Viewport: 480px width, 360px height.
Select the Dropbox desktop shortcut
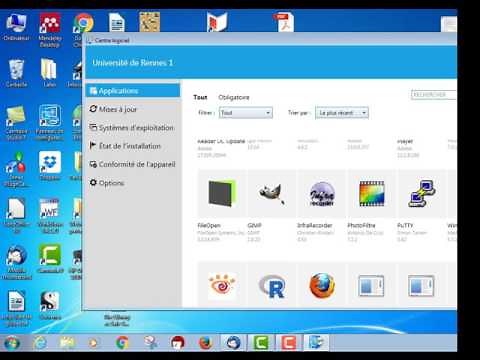click(50, 166)
